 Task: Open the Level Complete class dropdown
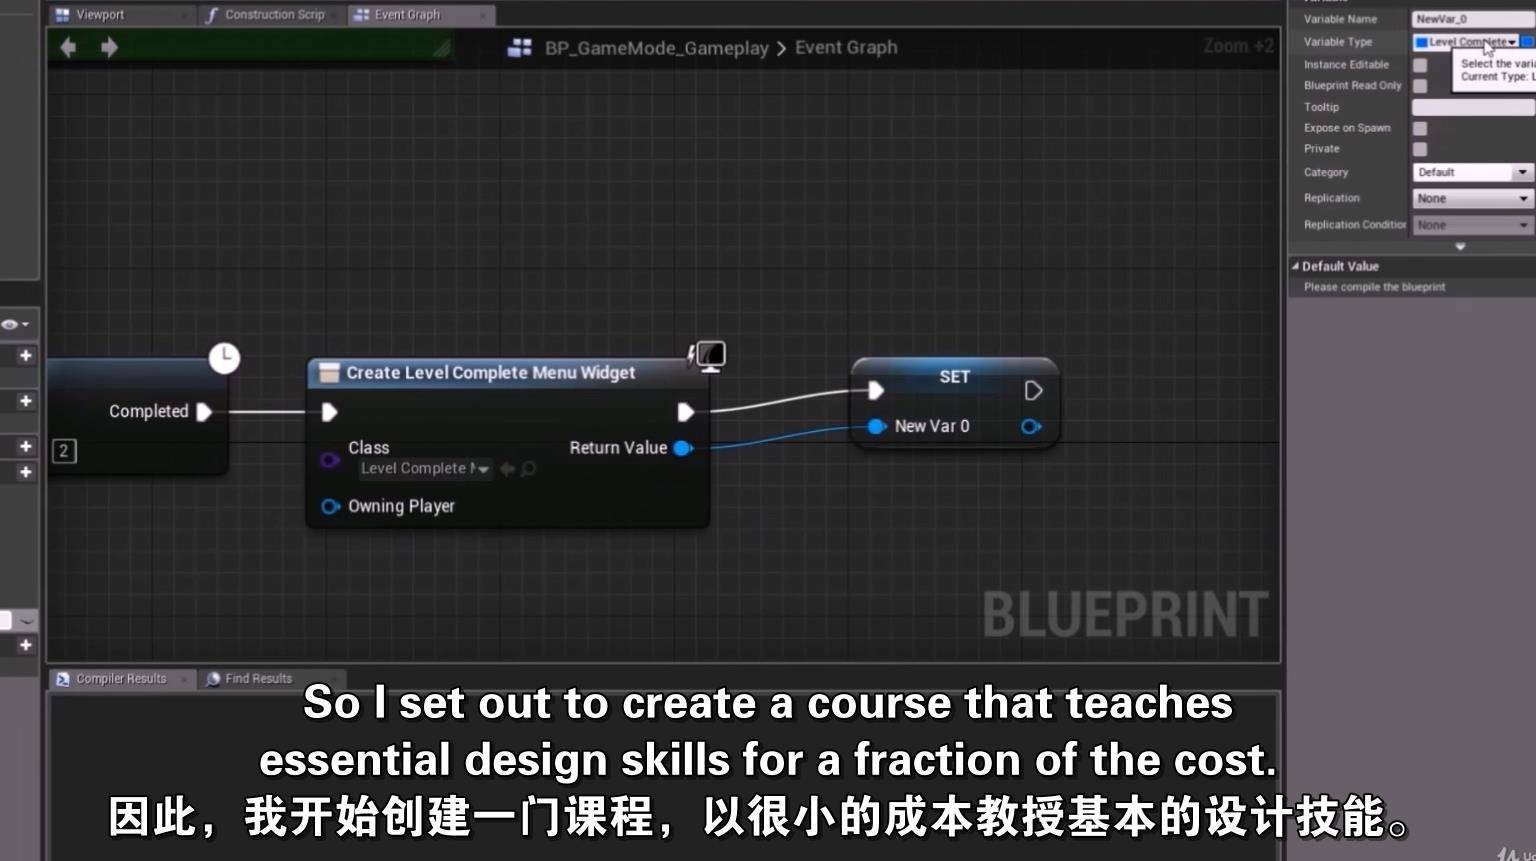tap(425, 468)
